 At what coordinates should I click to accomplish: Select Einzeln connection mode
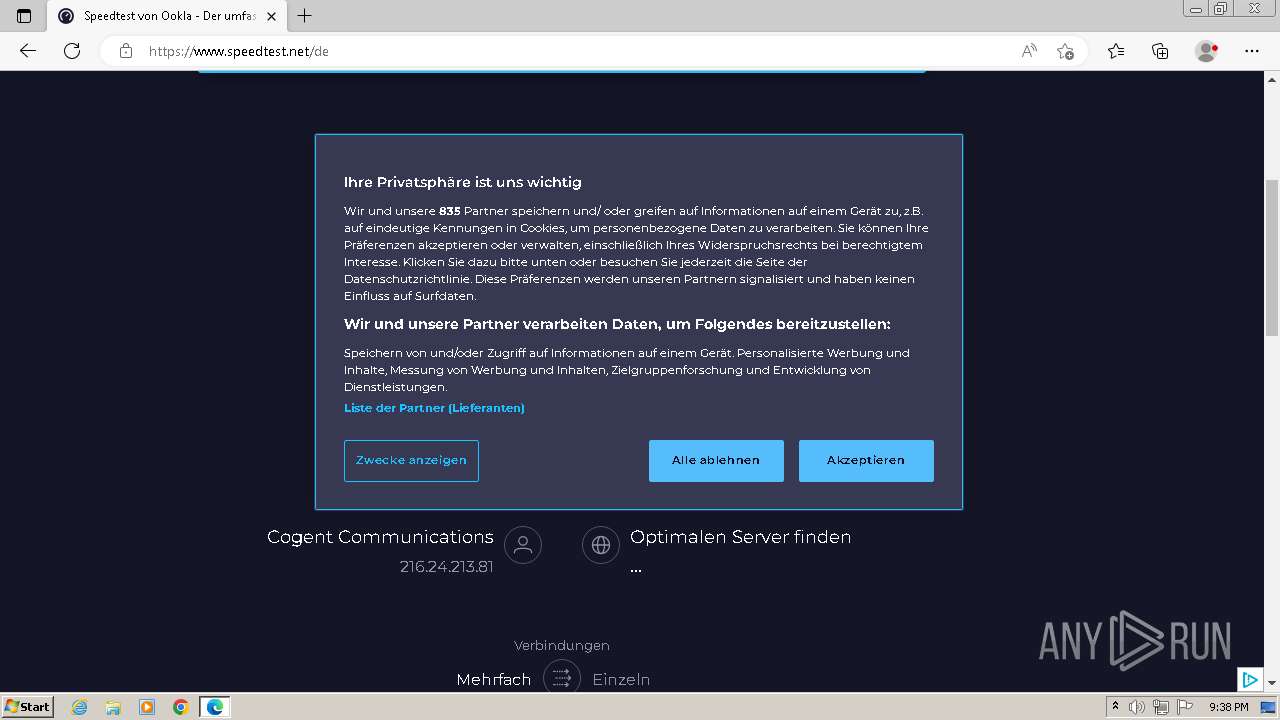pyautogui.click(x=621, y=679)
